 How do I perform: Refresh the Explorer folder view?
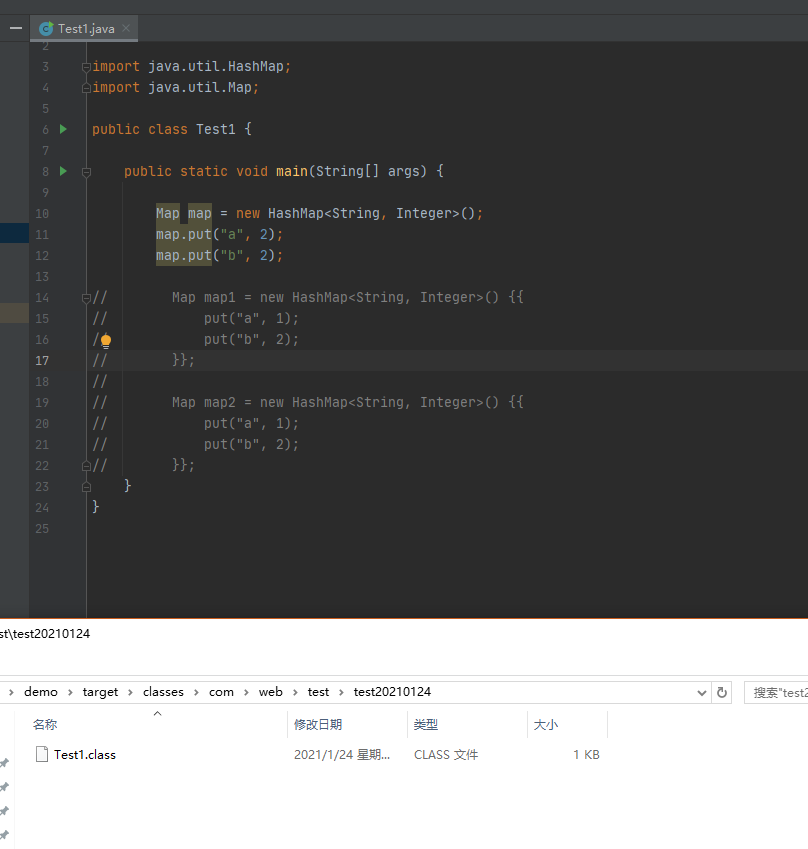click(x=722, y=693)
